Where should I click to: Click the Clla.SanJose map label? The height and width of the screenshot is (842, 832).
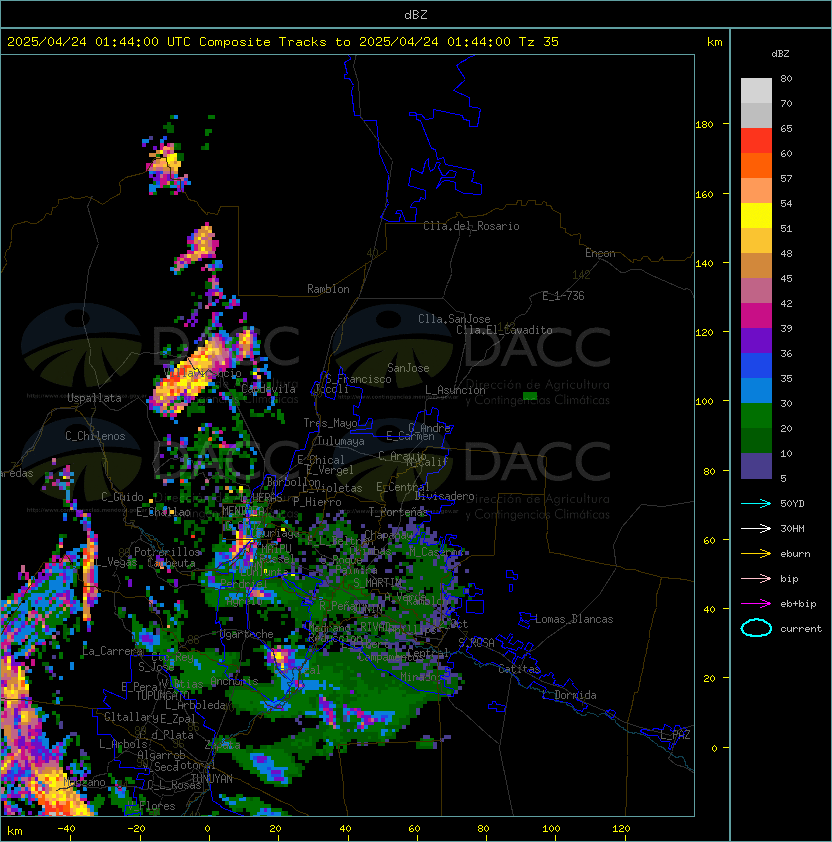454,319
